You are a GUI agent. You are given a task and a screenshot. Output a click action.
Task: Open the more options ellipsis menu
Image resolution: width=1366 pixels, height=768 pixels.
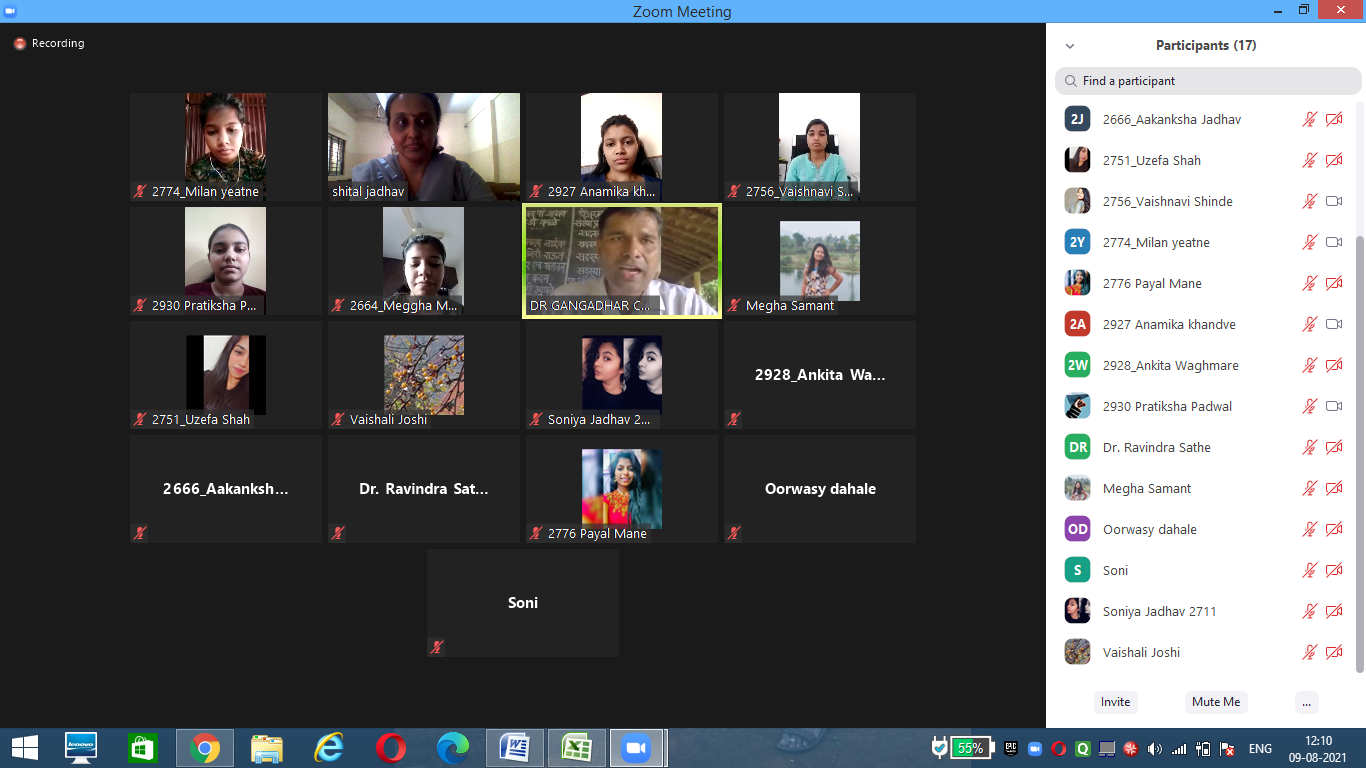click(1306, 702)
